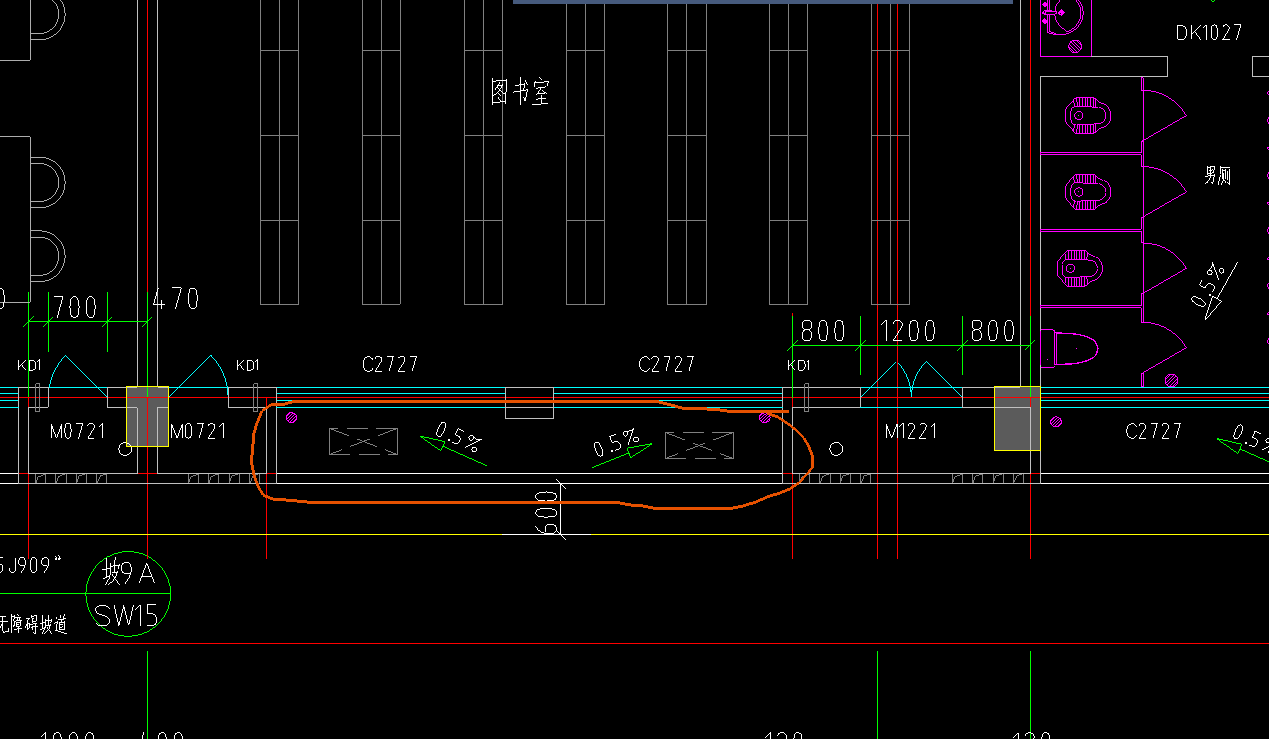Select the top squat toilet fixture
Image resolution: width=1269 pixels, height=739 pixels.
tap(1089, 116)
